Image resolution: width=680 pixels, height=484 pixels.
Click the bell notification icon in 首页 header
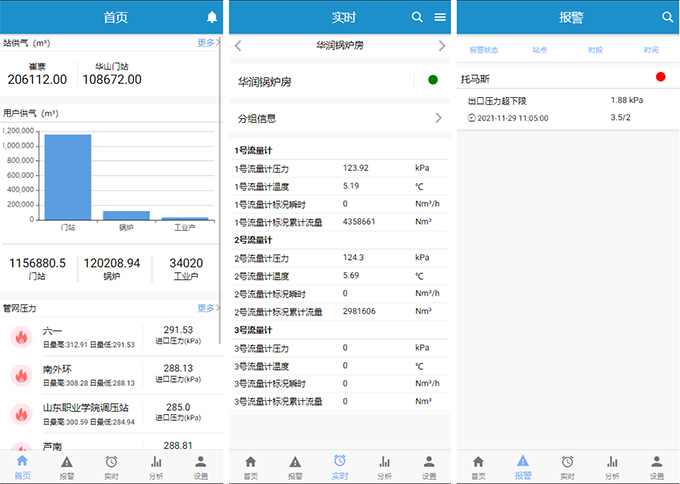coord(212,17)
